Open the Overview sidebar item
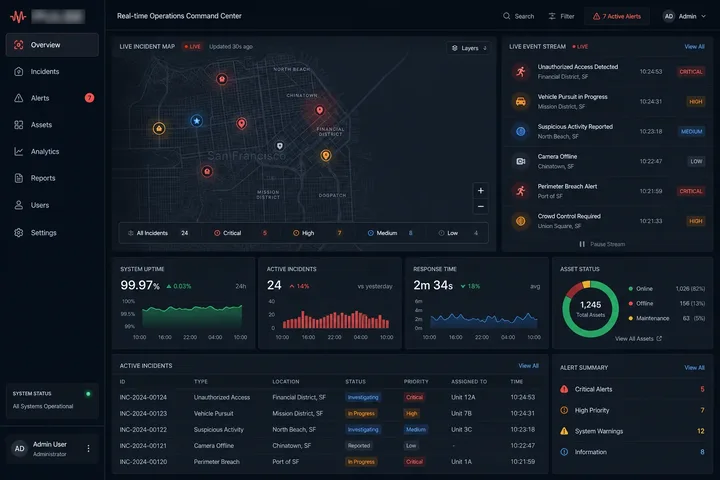Viewport: 720px width, 480px height. [52, 45]
